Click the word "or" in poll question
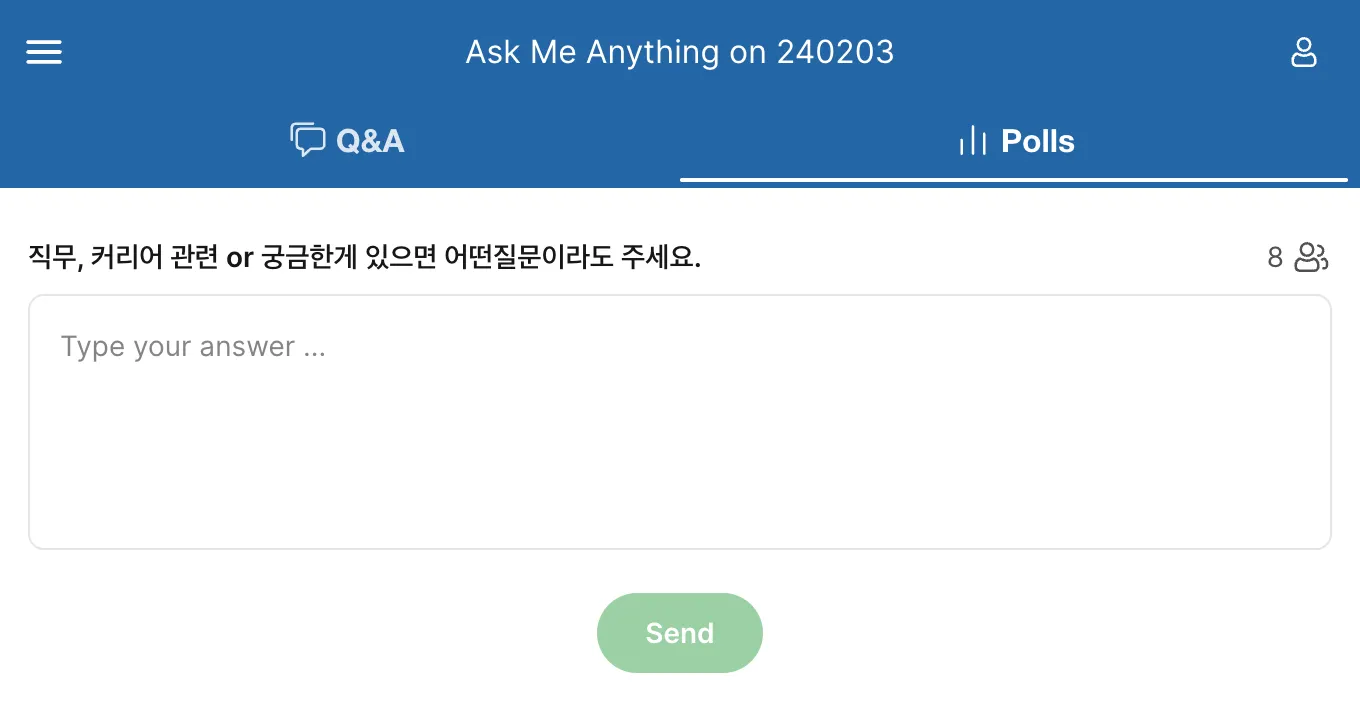This screenshot has width=1360, height=710. (x=240, y=259)
